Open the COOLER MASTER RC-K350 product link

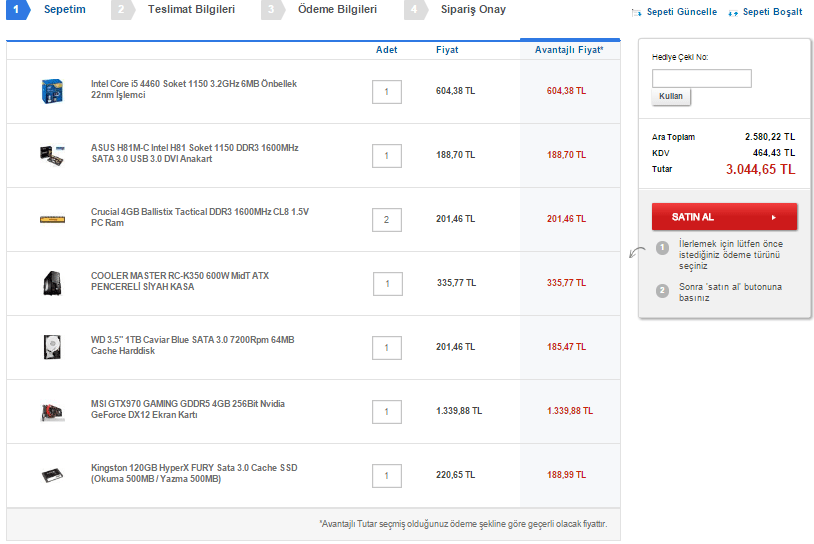click(x=180, y=281)
